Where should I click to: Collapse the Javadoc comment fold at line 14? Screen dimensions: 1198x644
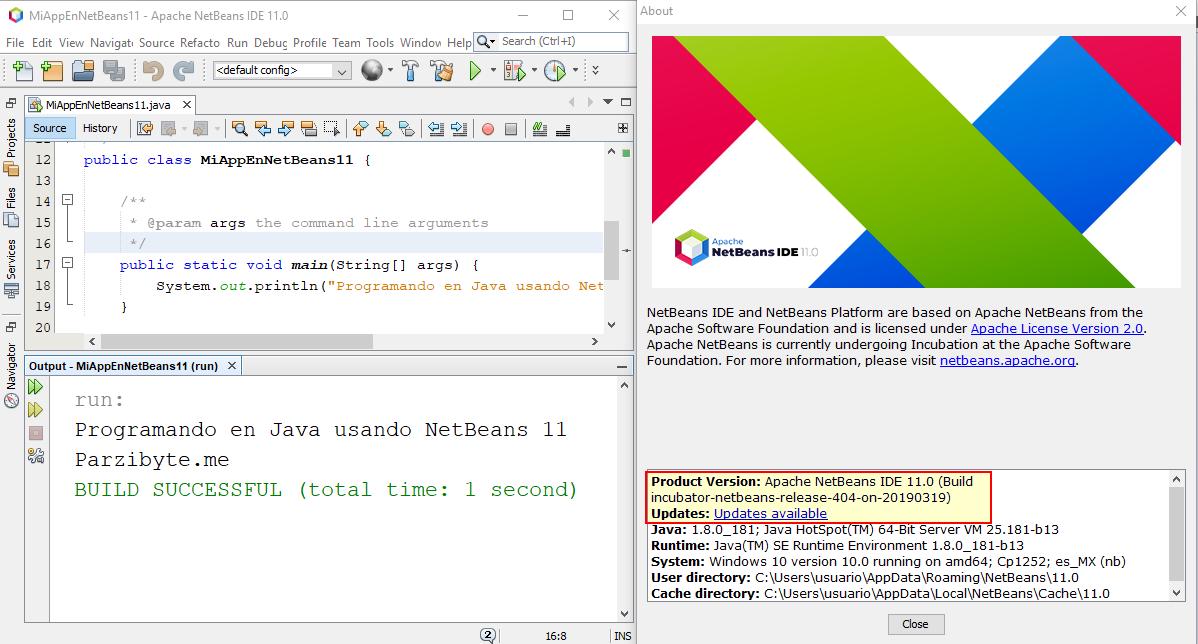[x=67, y=199]
